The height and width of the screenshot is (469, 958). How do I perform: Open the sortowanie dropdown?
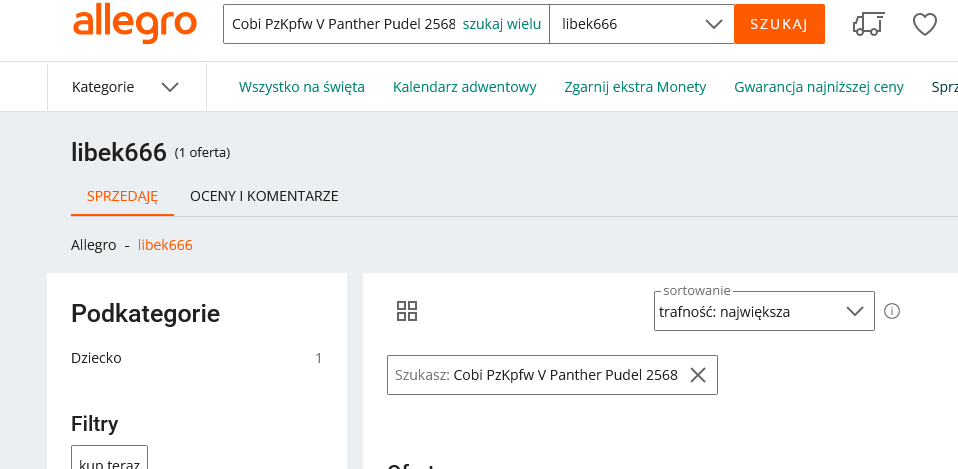[x=765, y=311]
